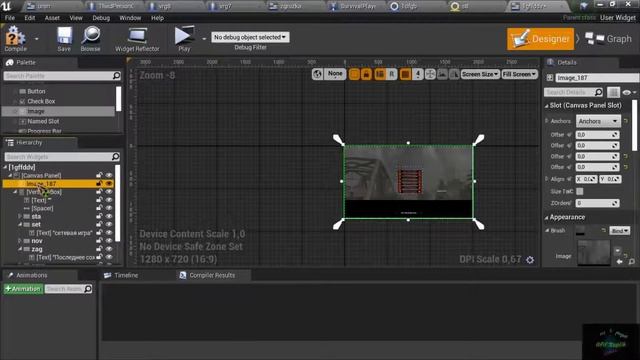The image size is (640, 360).
Task: Collapse the Appearance section
Action: [x=547, y=218]
